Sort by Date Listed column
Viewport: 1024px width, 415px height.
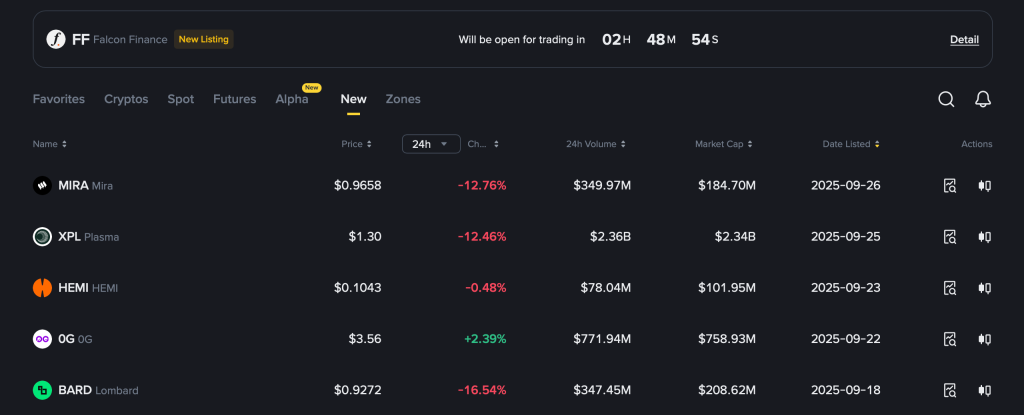[x=851, y=144]
